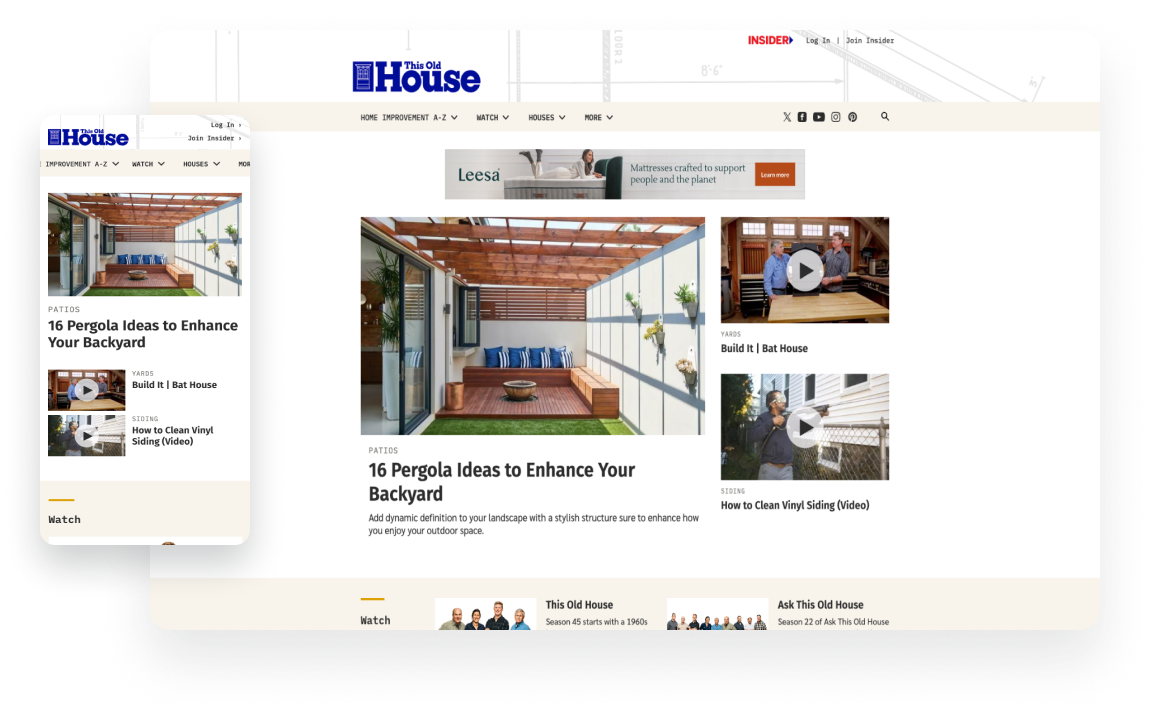Open site search with magnifier icon
The image size is (1160, 720).
pos(885,117)
